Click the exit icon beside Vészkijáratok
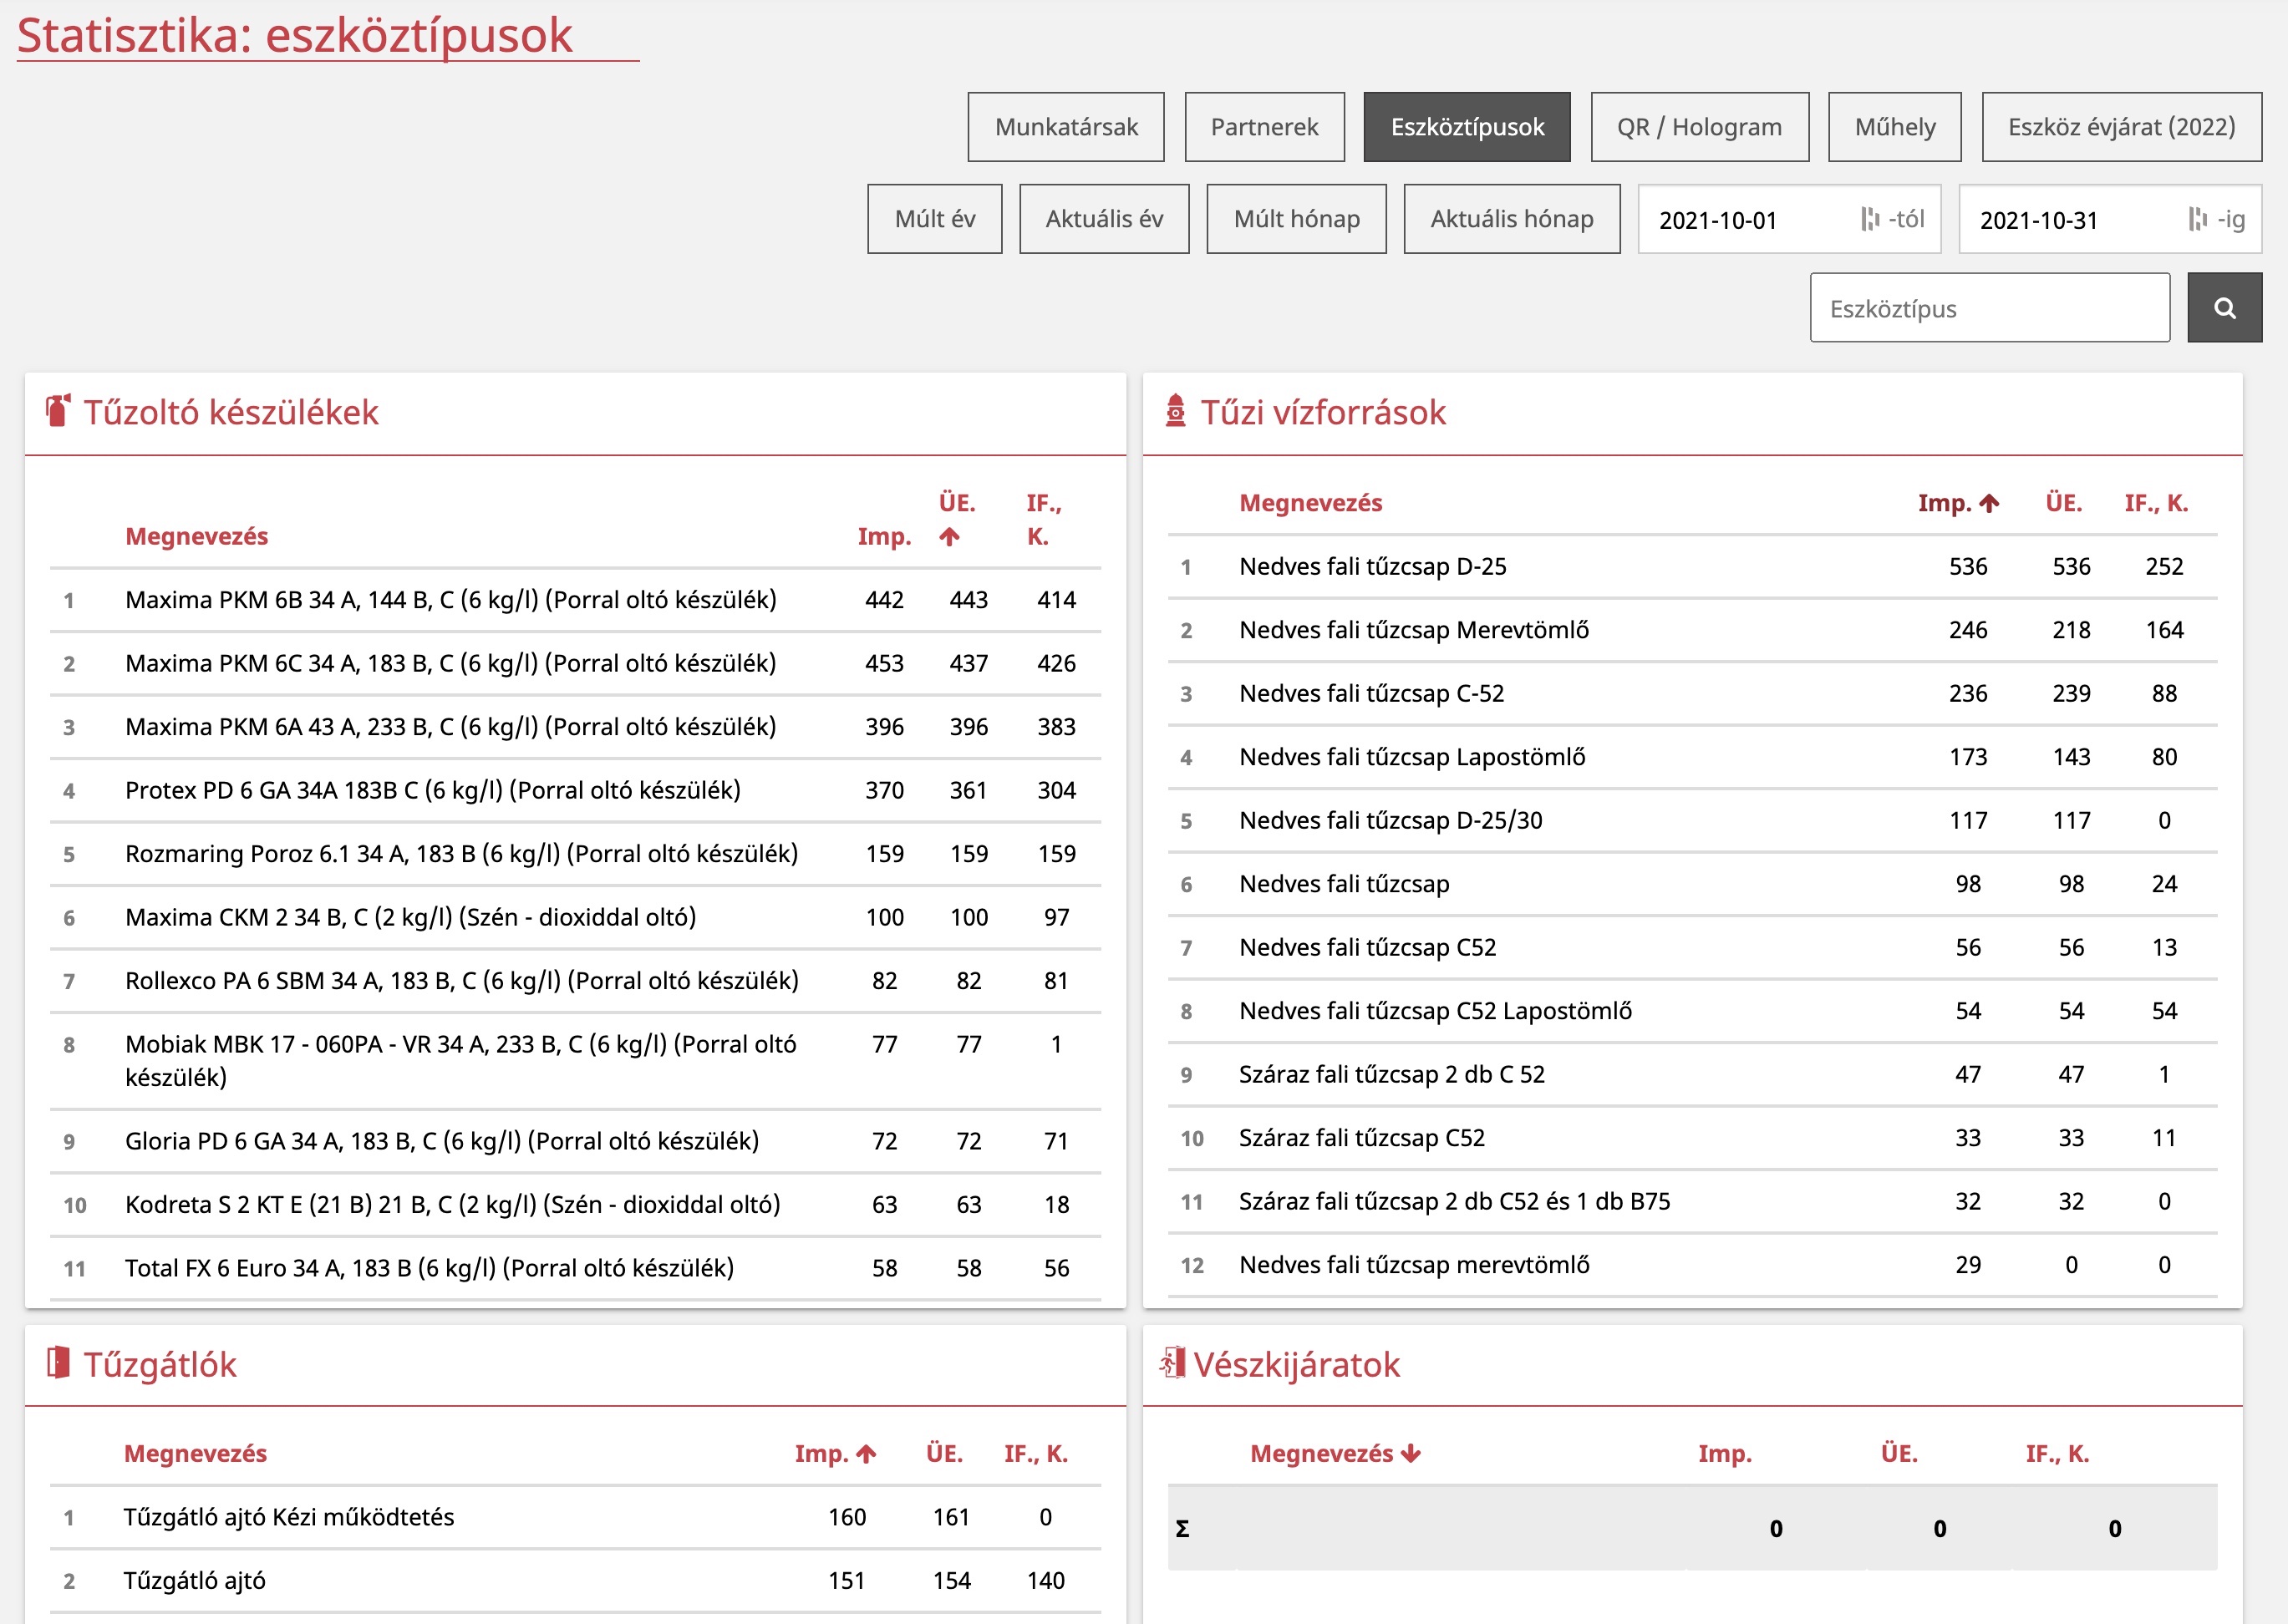Image resolution: width=2288 pixels, height=1624 pixels. (1172, 1363)
